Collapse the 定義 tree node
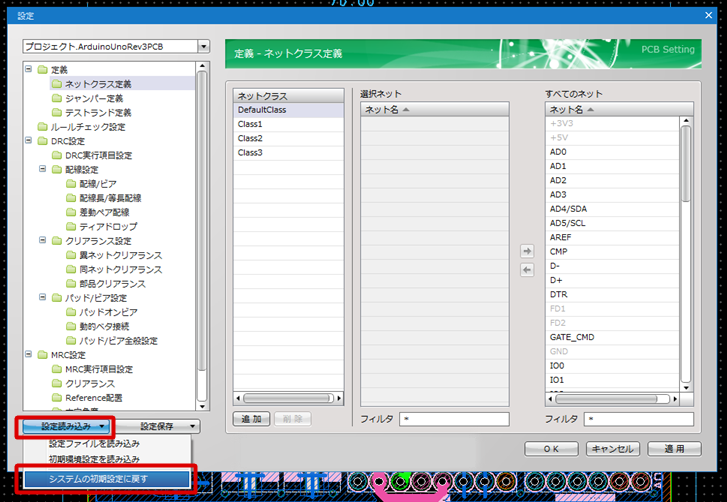The image size is (727, 502). pyautogui.click(x=28, y=69)
